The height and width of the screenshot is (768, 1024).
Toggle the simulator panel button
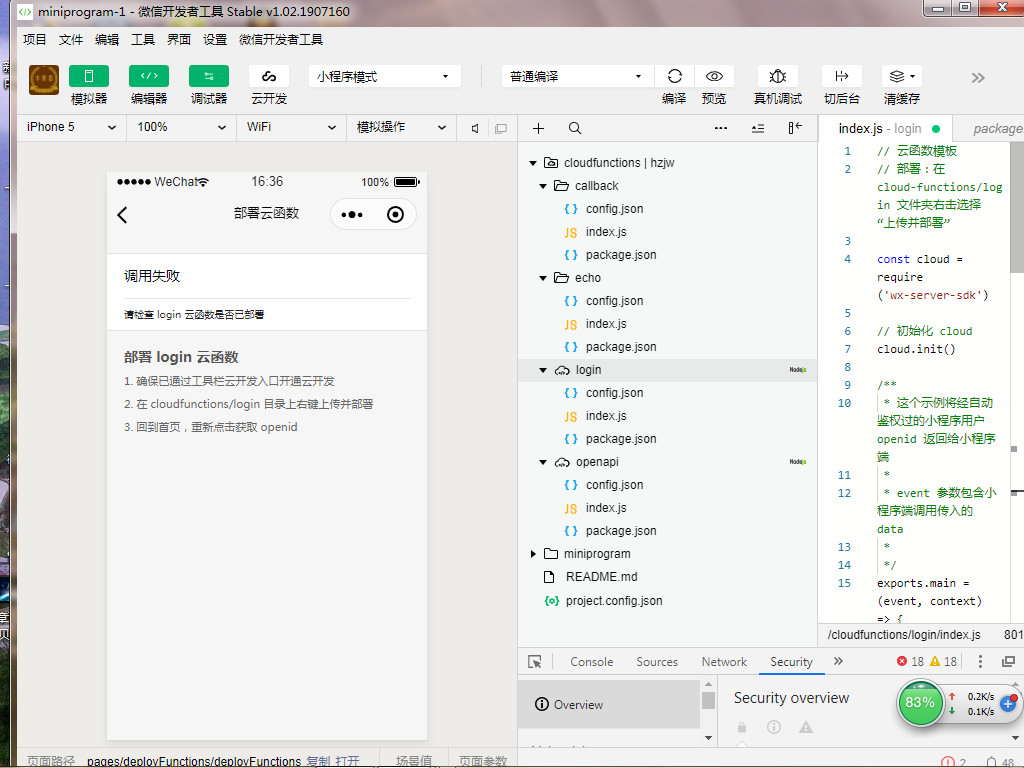click(89, 77)
